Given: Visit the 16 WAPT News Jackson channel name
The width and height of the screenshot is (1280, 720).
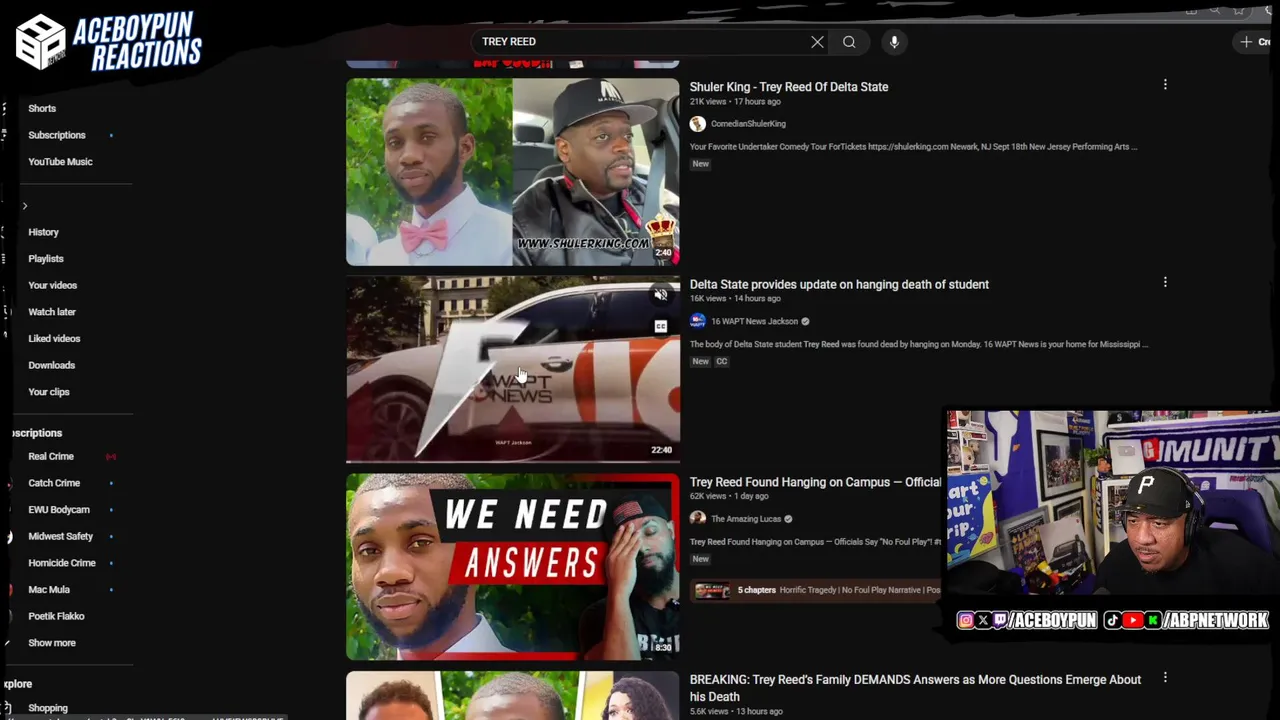Looking at the screenshot, I should coord(754,321).
